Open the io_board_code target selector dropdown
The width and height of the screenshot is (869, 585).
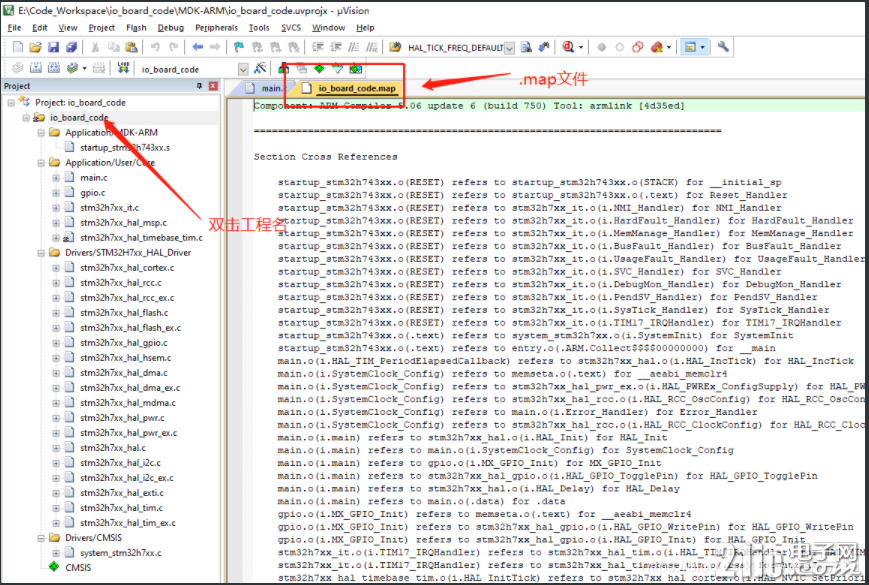[243, 69]
